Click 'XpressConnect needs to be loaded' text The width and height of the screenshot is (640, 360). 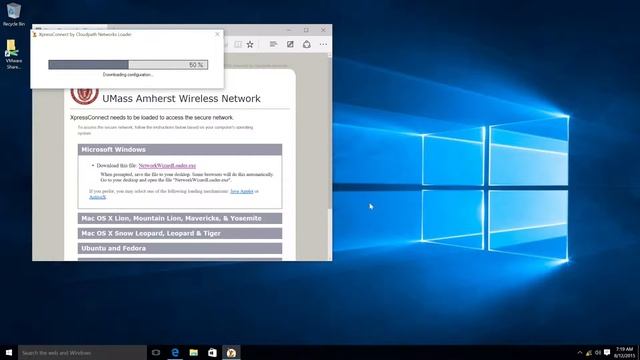pos(152,118)
